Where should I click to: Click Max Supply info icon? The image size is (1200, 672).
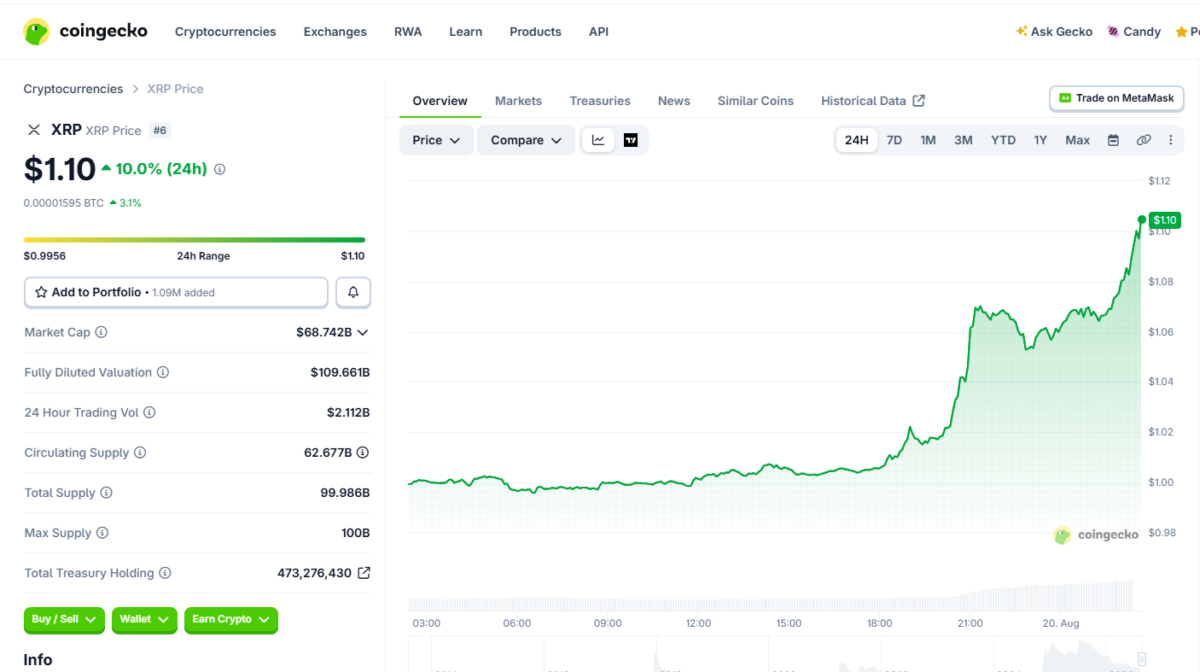[102, 533]
